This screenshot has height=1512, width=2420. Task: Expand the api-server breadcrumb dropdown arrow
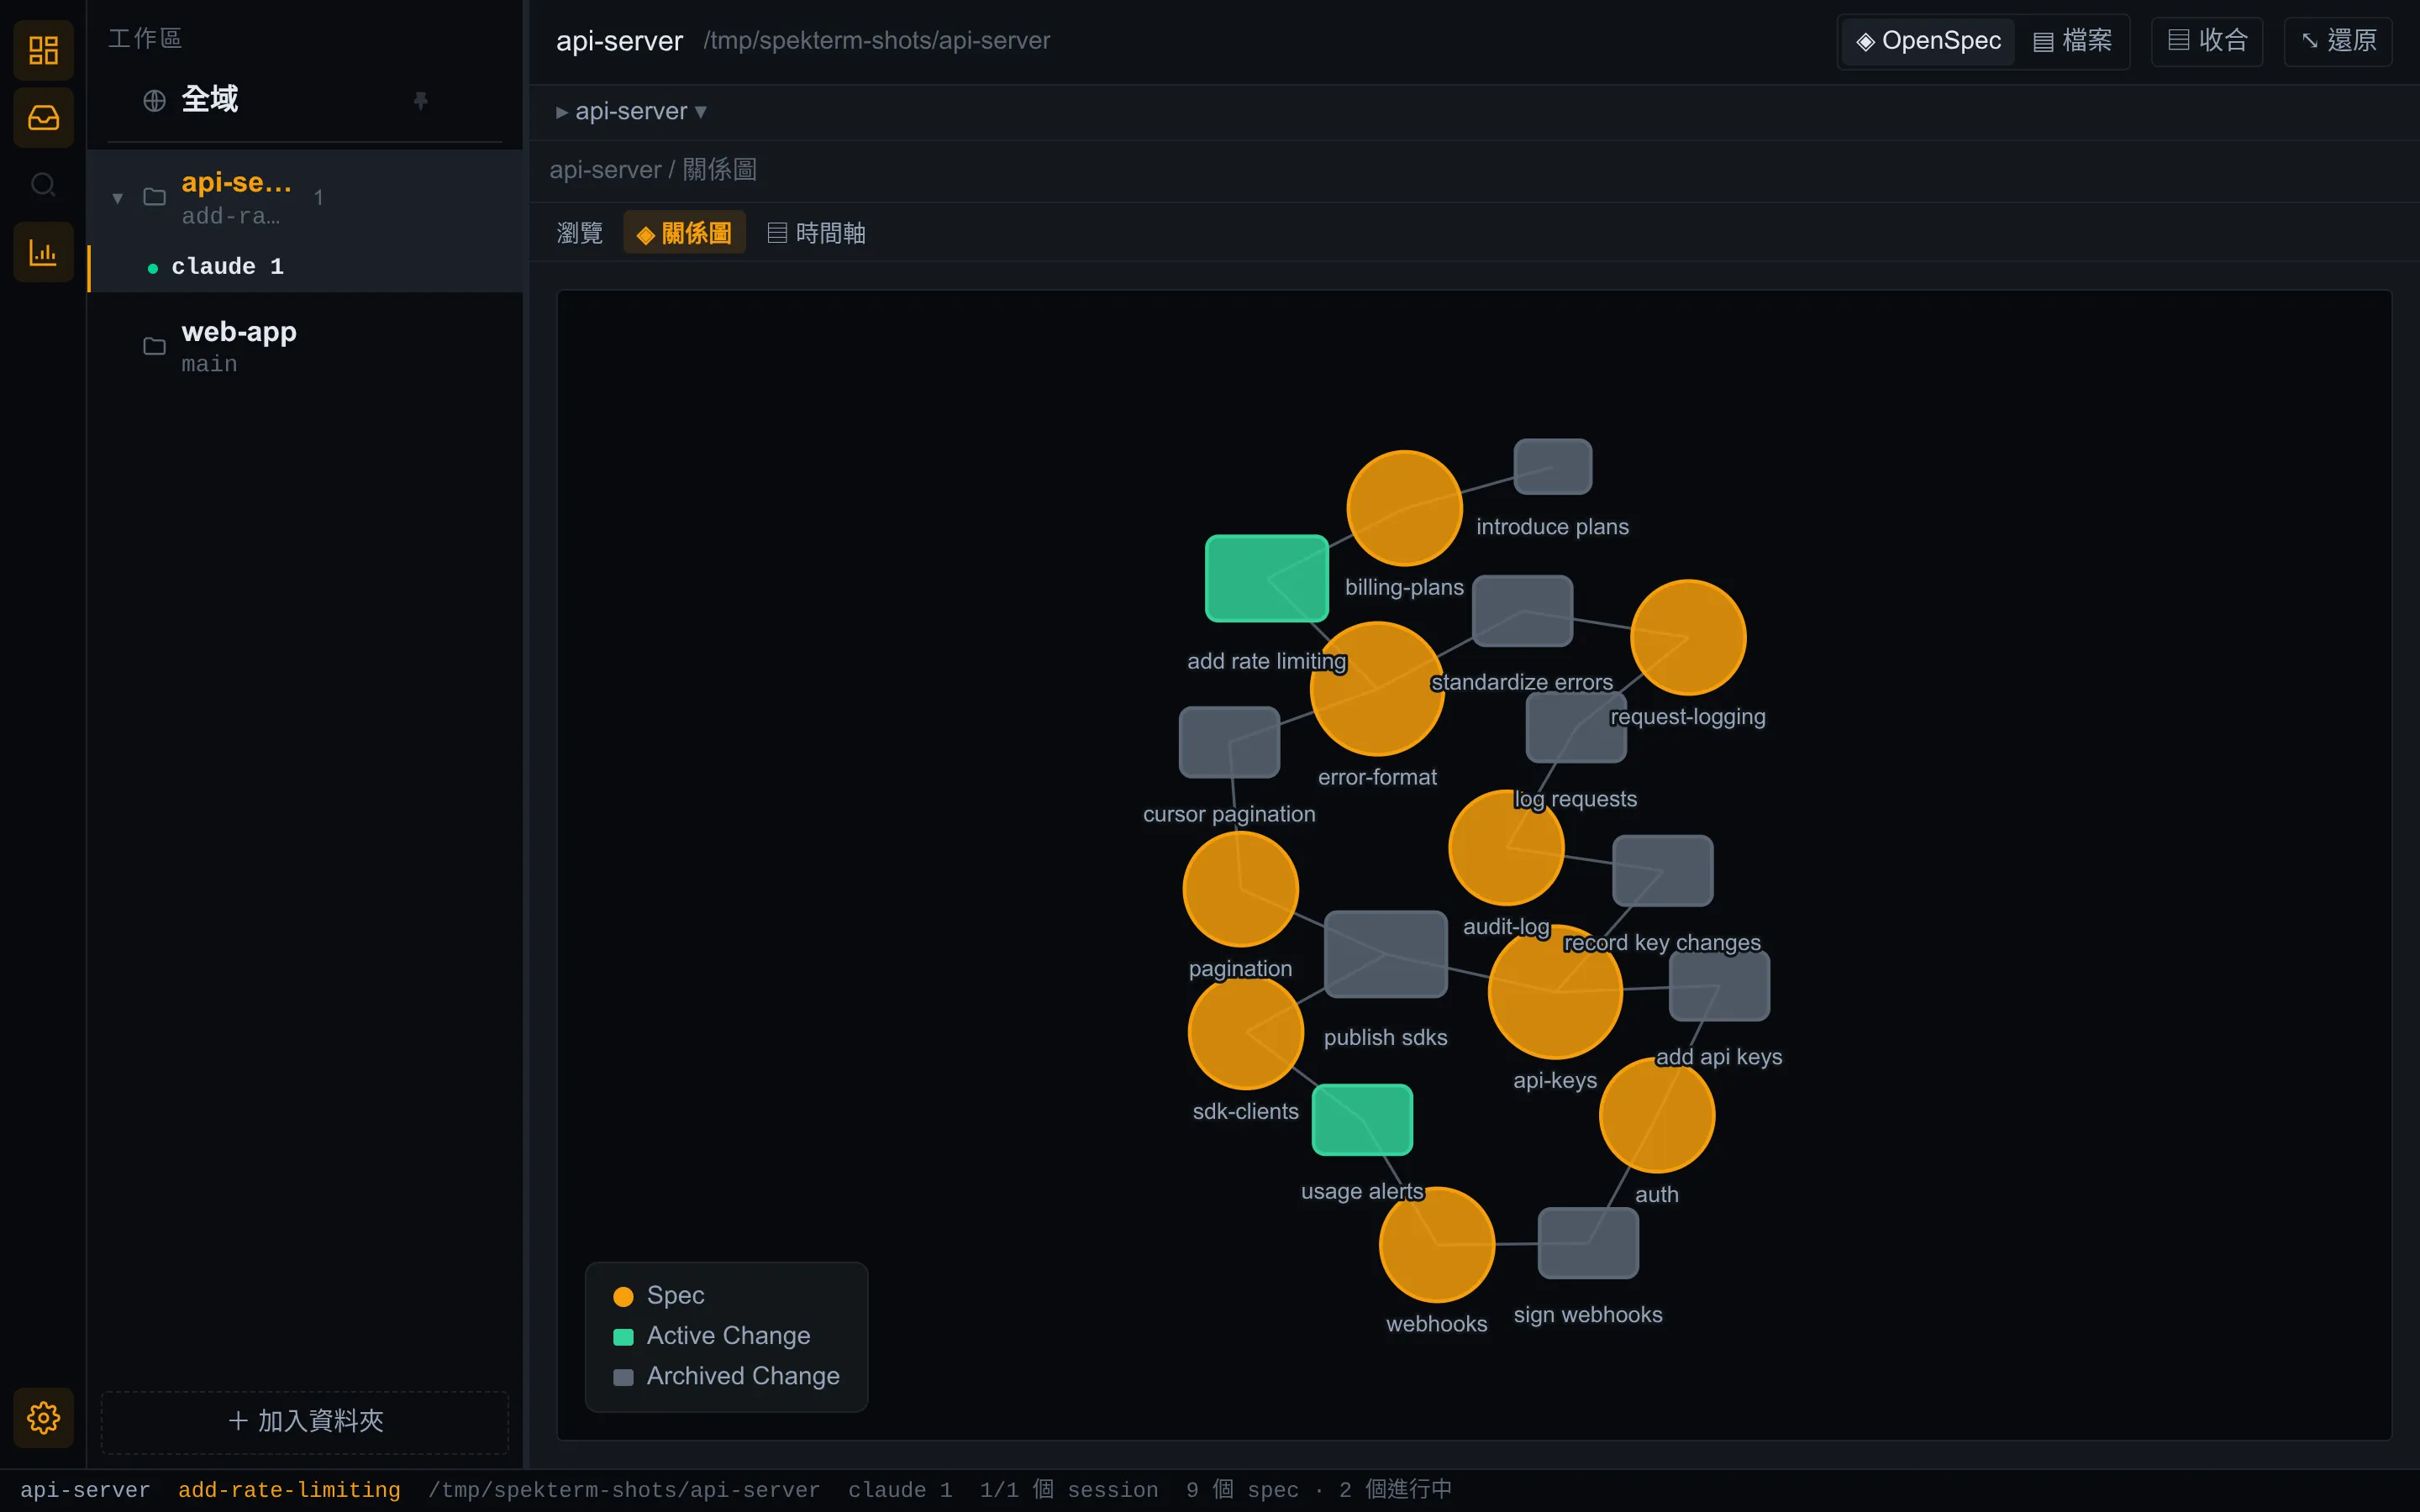point(700,111)
